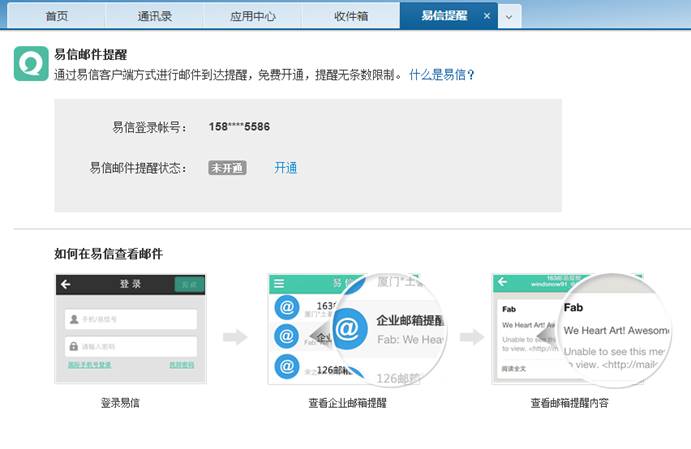This screenshot has height=449, width=691.
Task: Switch to the 通讯录 tab
Action: (x=154, y=16)
